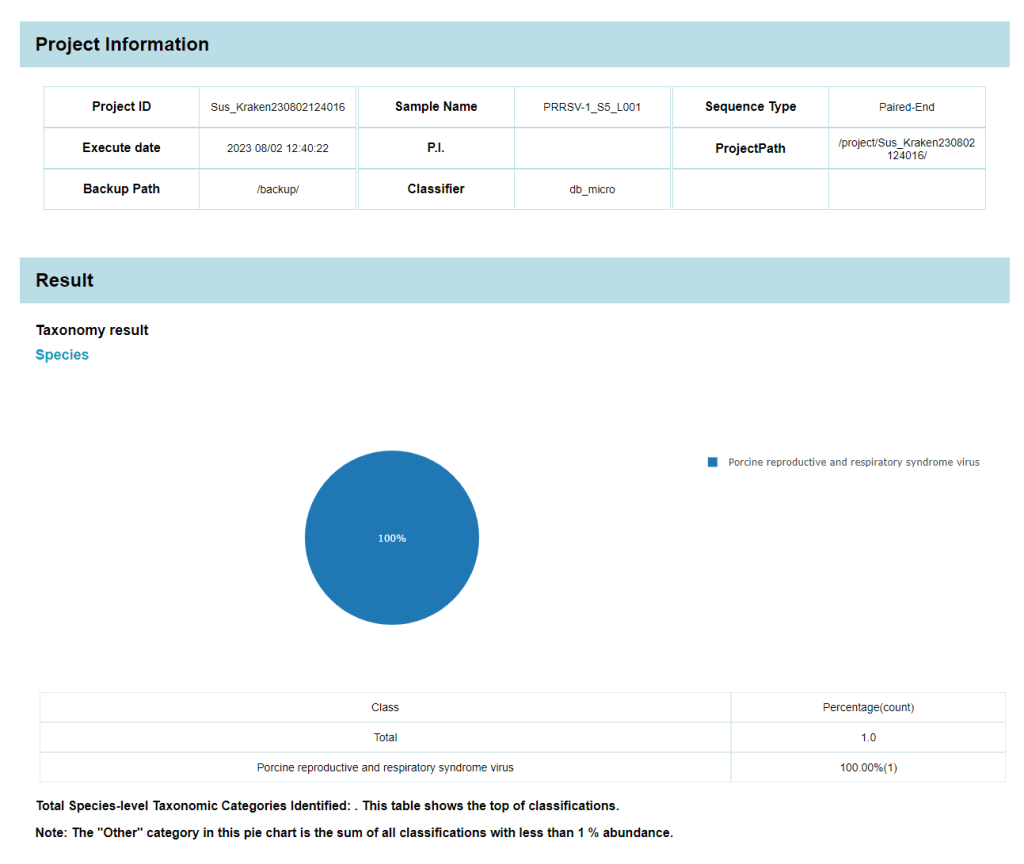Viewport: 1024px width, 864px height.
Task: Select the Total row in table
Action: (x=385, y=737)
